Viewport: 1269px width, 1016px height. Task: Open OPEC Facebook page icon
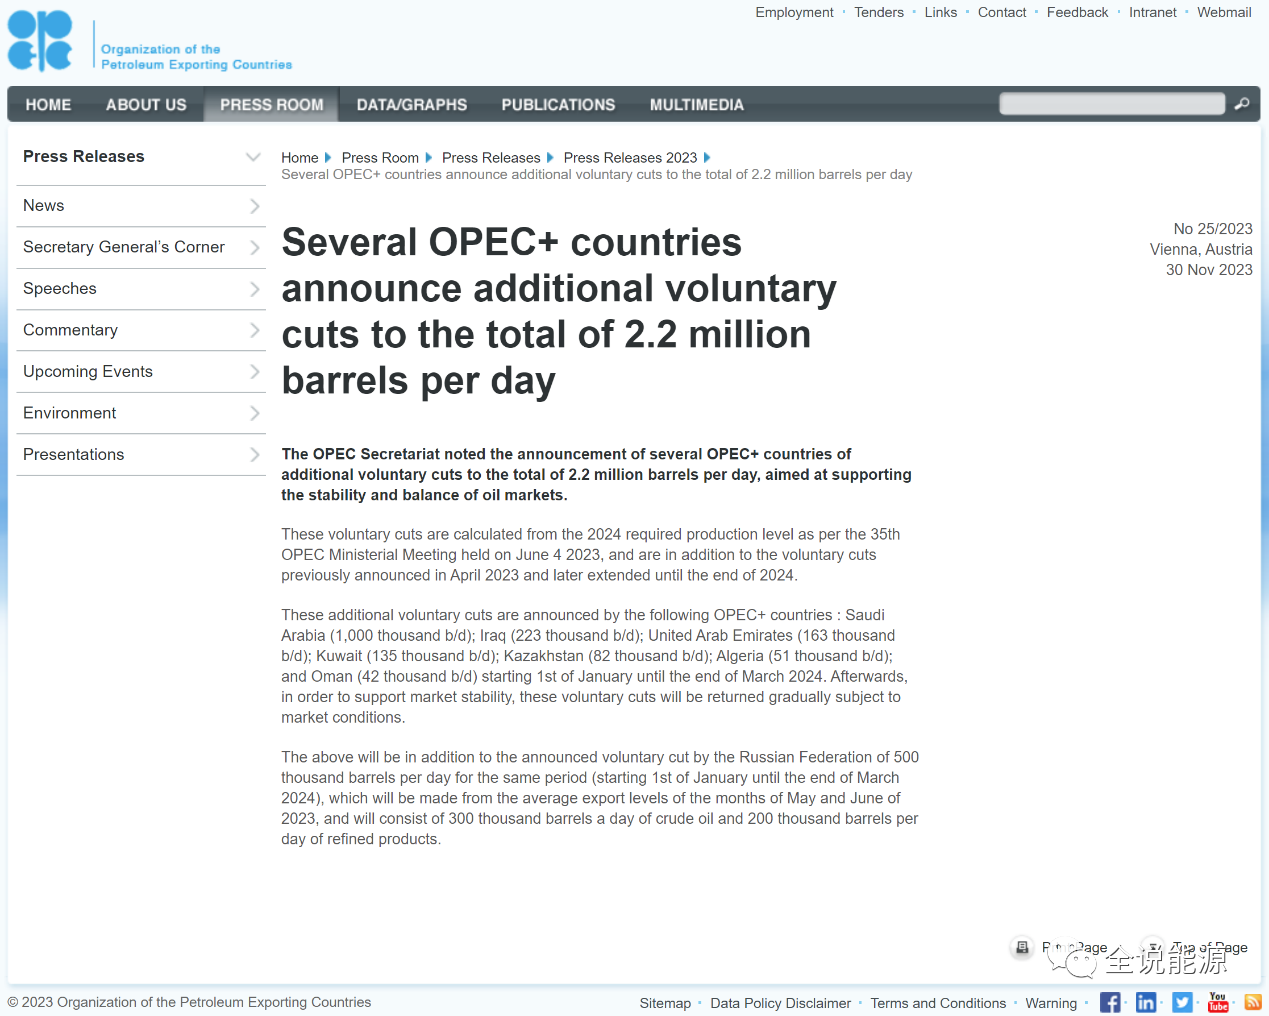coord(1110,1002)
